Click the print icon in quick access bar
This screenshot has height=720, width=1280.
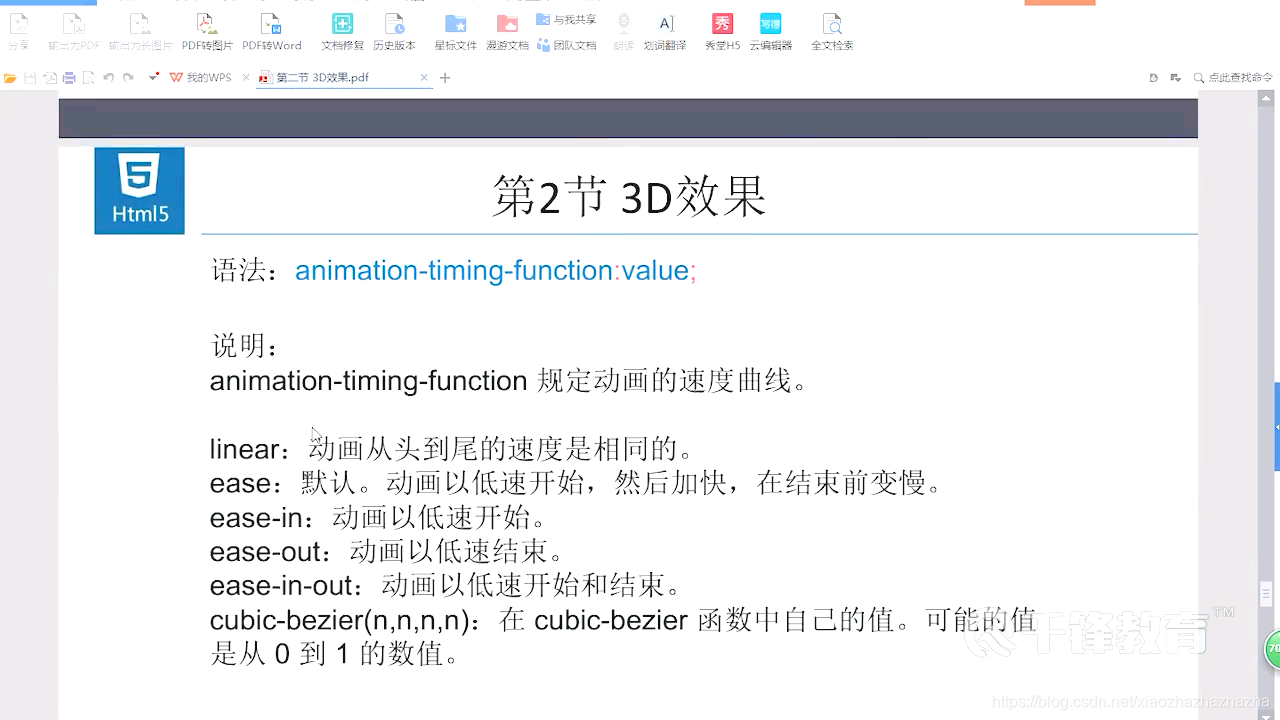click(69, 77)
